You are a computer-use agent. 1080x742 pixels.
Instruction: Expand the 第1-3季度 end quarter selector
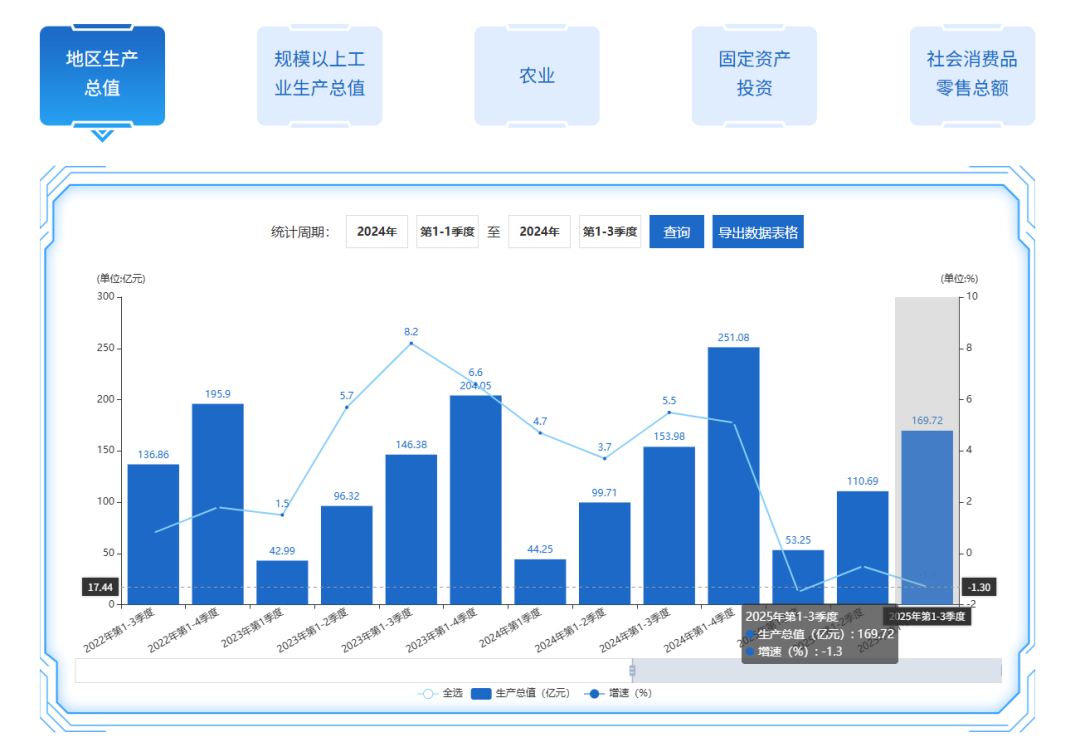coord(610,232)
